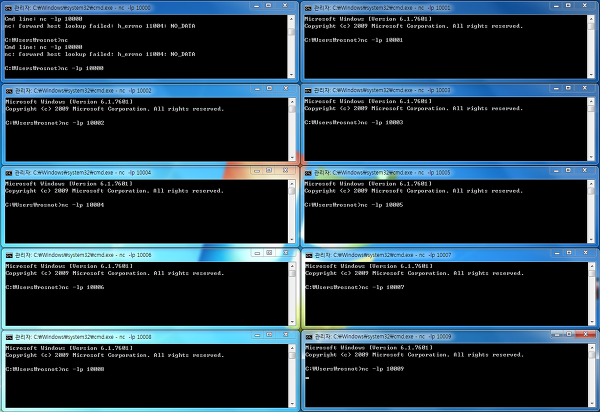Open the system menu icon of nc -lp 10003 window
Screen dimensions: 600x412
308,90
